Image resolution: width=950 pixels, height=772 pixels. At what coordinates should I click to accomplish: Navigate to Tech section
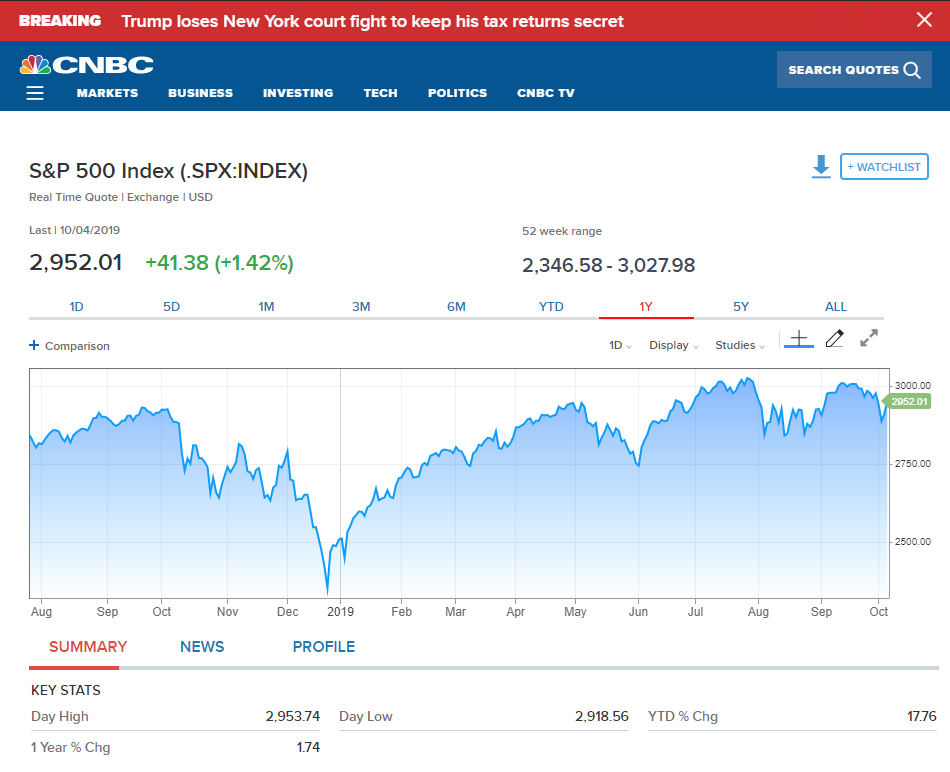coord(380,93)
